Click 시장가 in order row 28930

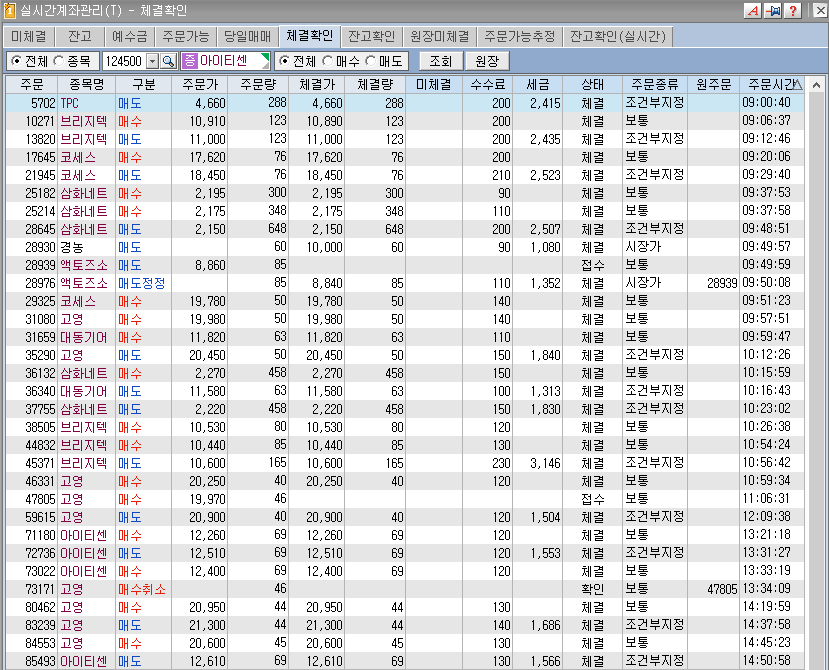pos(643,247)
